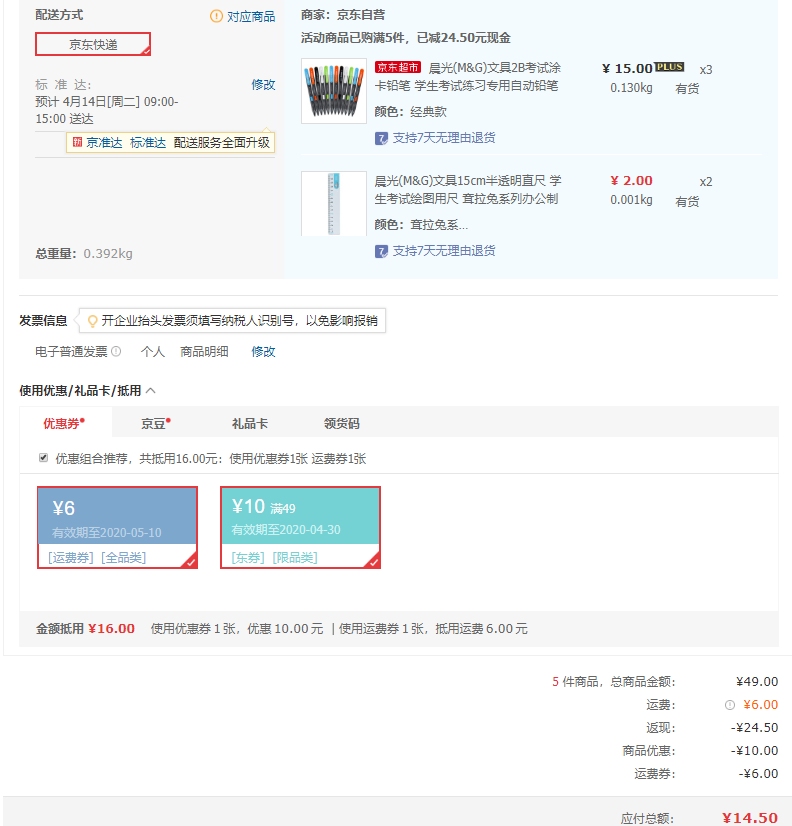
Task: Switch to the 礼品卡 tab
Action: [x=250, y=423]
